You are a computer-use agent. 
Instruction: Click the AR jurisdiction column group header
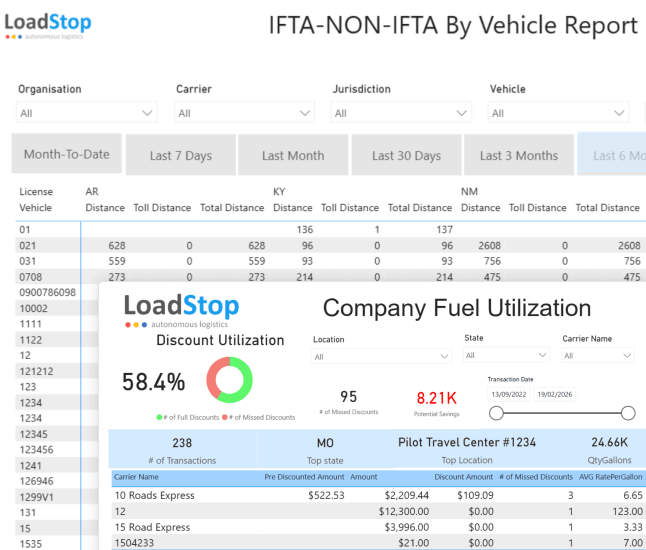click(x=92, y=192)
